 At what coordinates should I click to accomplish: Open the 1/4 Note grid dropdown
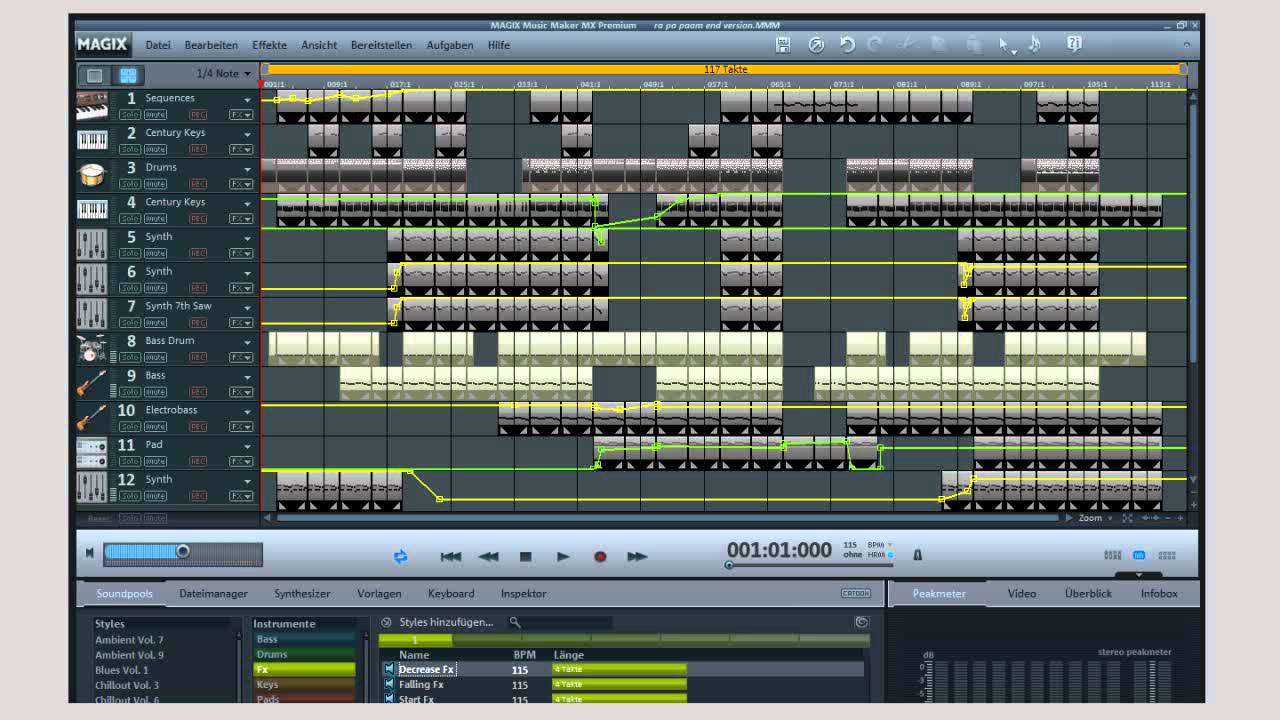[247, 74]
